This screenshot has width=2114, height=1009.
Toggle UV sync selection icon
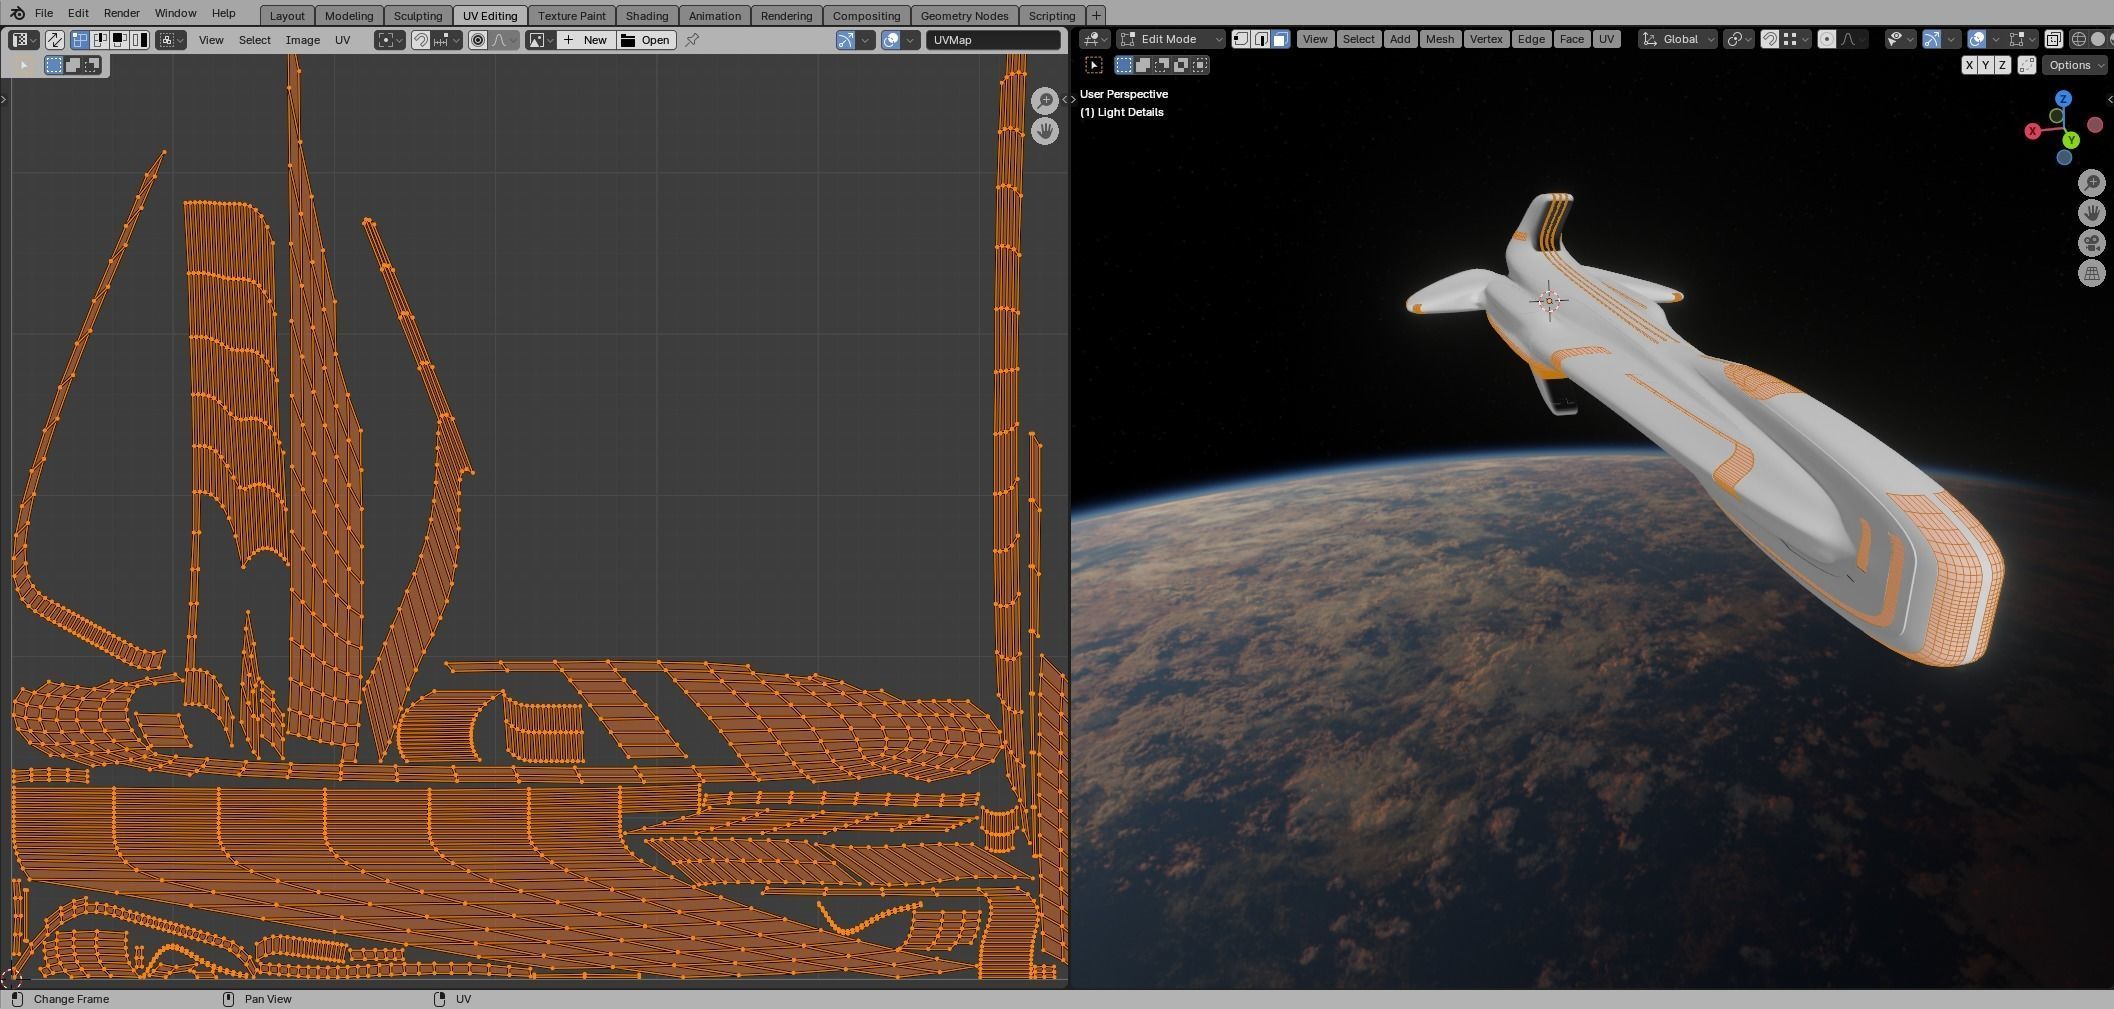(x=54, y=40)
